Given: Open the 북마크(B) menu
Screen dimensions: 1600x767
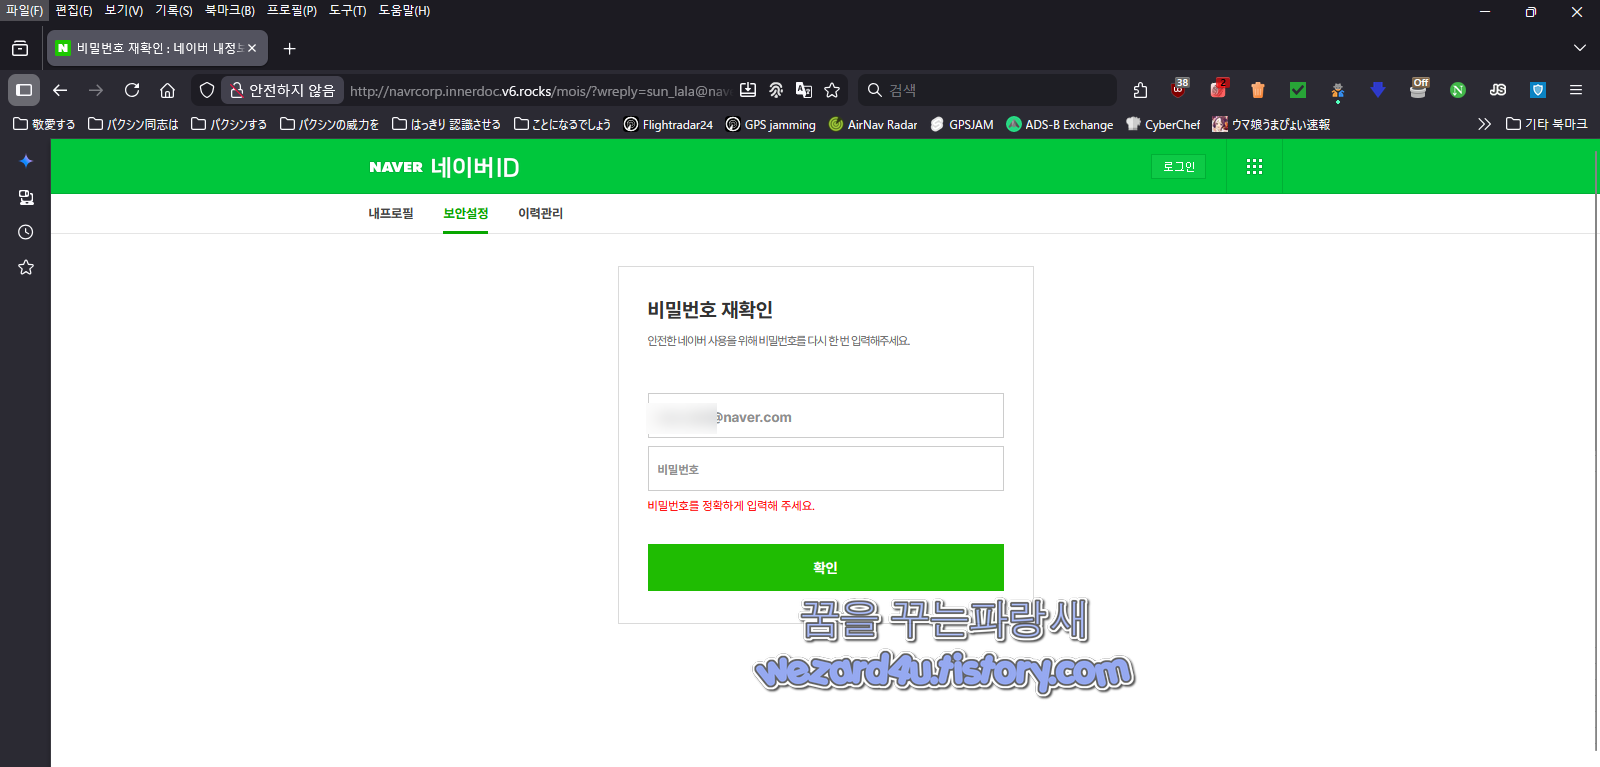Looking at the screenshot, I should pyautogui.click(x=230, y=11).
